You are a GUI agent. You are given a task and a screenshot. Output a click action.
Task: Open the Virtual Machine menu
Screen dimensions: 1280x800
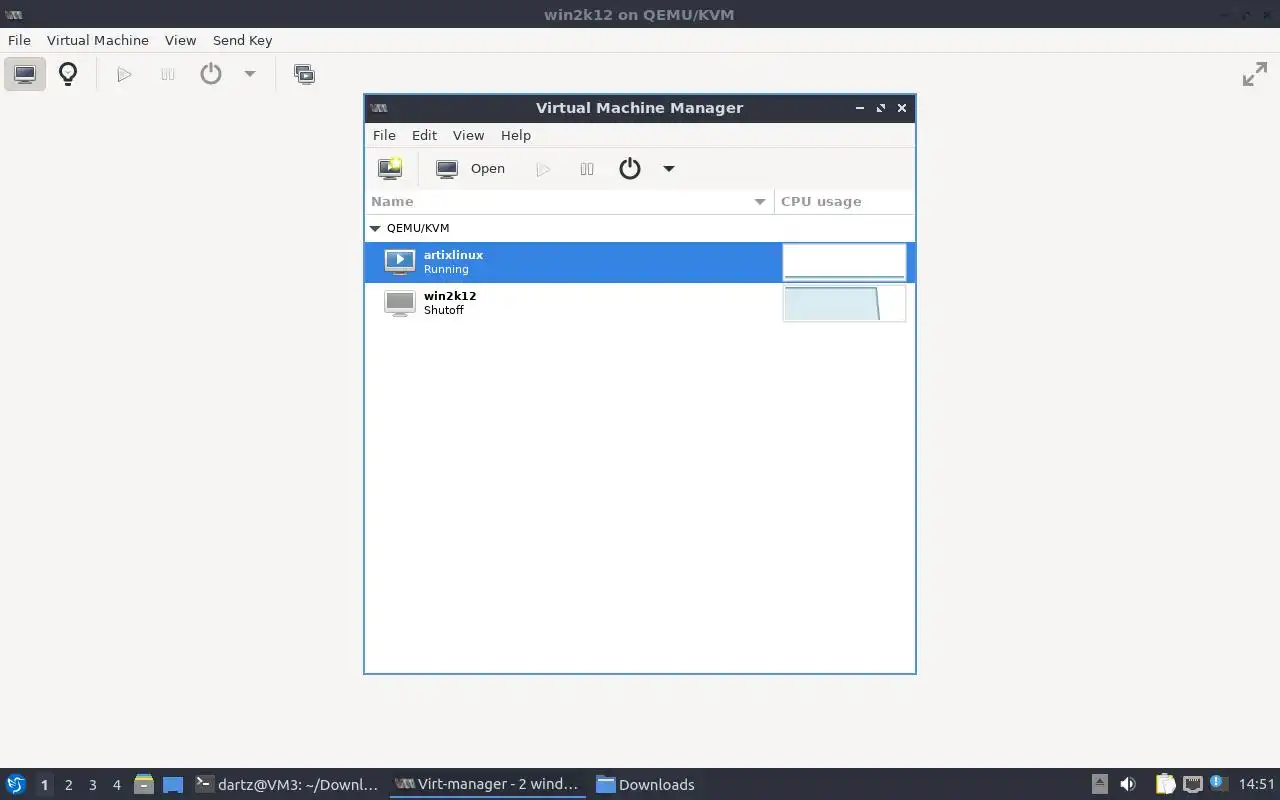coord(98,40)
